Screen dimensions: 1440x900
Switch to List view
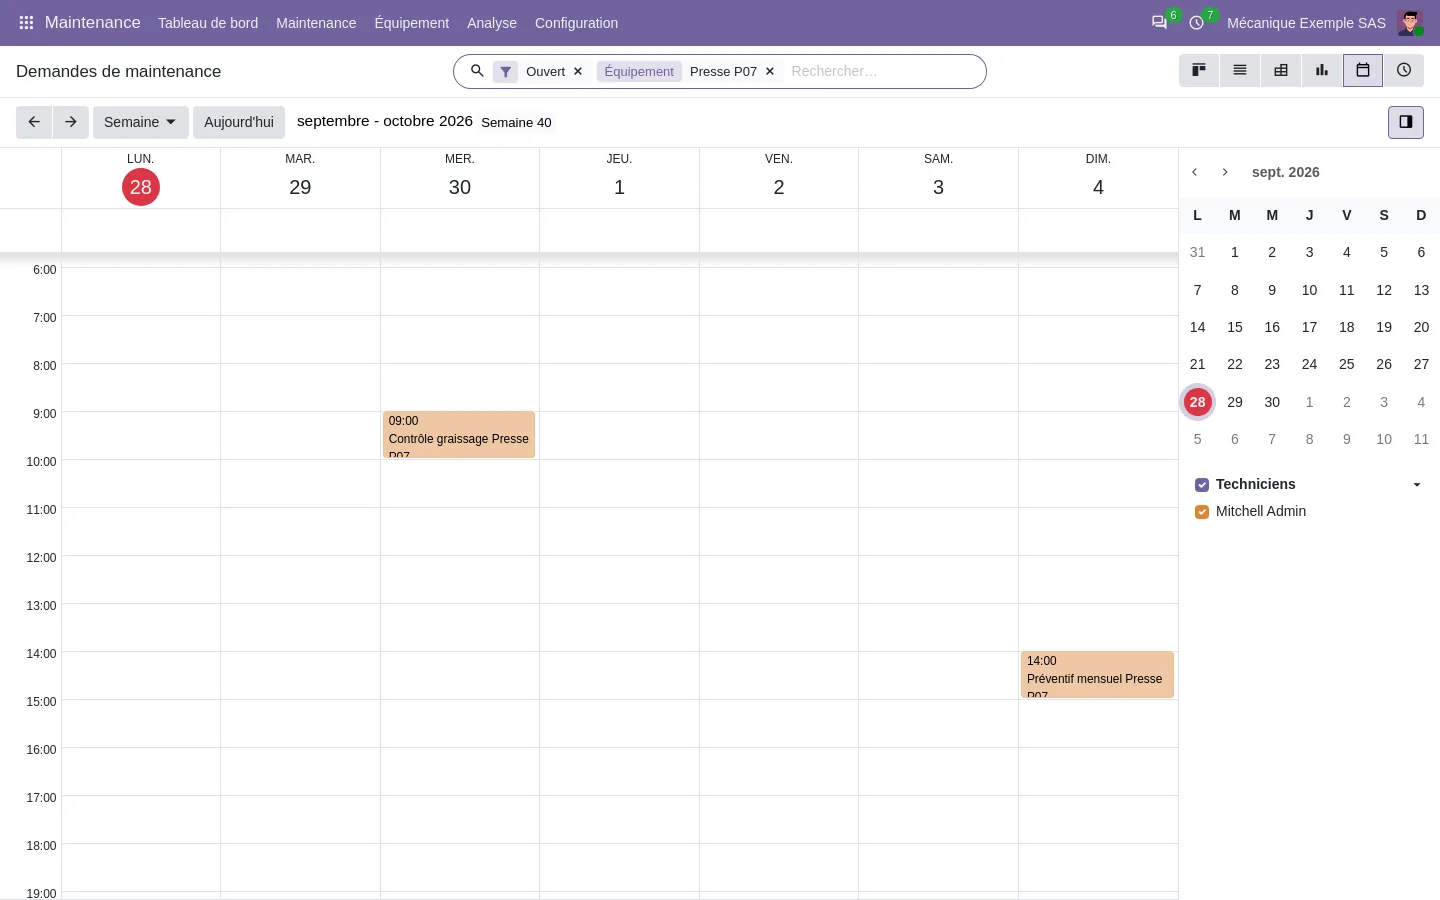click(1240, 70)
